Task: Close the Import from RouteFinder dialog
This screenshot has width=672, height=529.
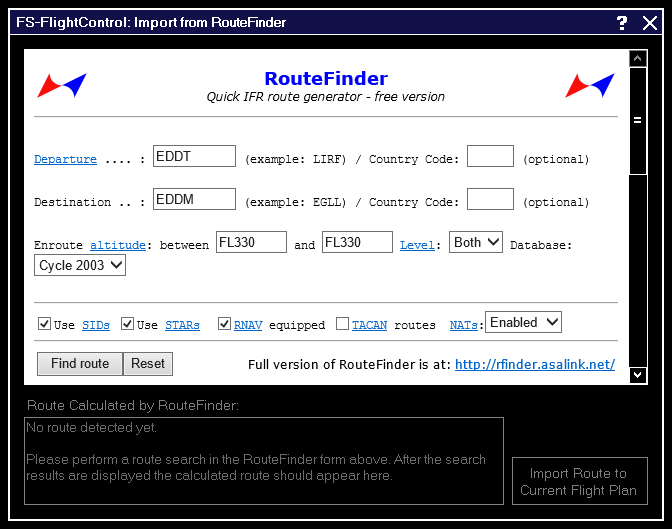Action: [650, 23]
